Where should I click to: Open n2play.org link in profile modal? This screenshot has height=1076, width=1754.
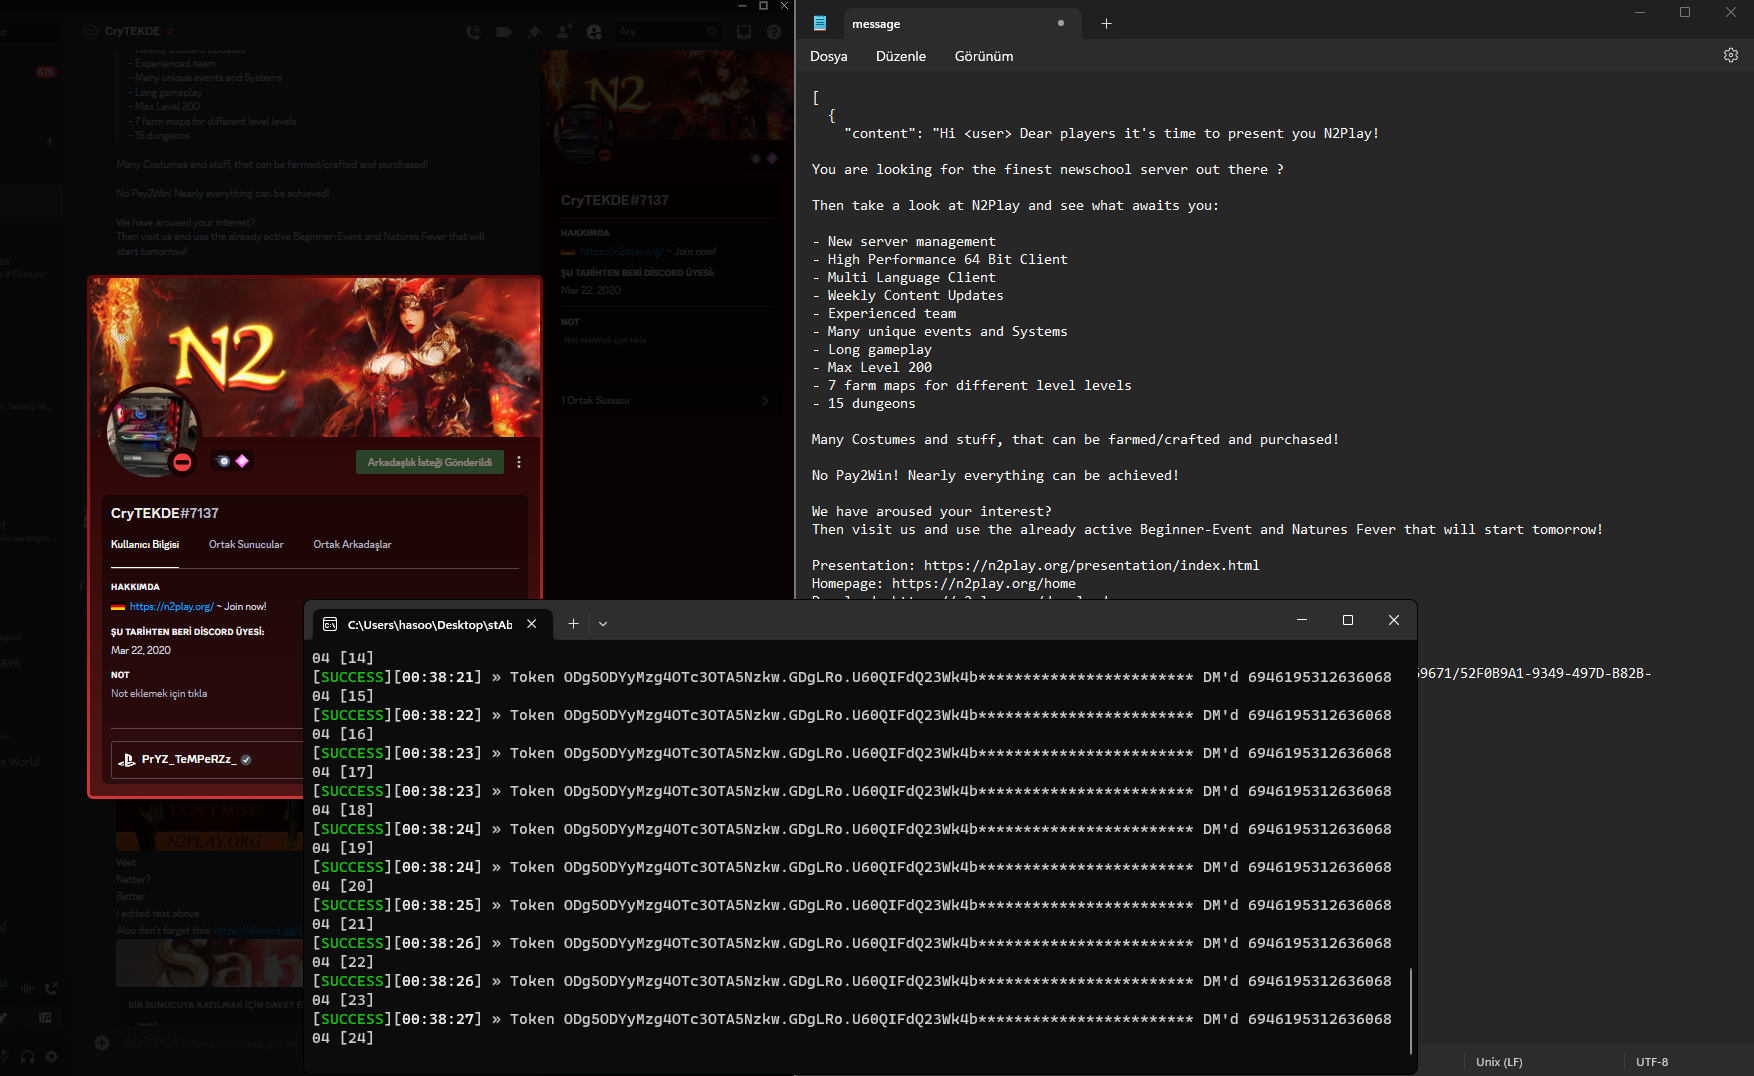click(x=171, y=606)
